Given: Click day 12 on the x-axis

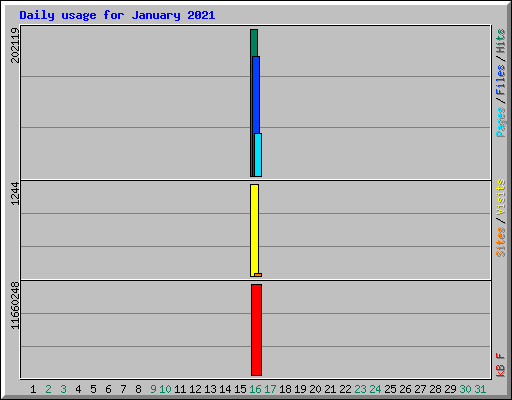Looking at the screenshot, I should [x=195, y=389].
